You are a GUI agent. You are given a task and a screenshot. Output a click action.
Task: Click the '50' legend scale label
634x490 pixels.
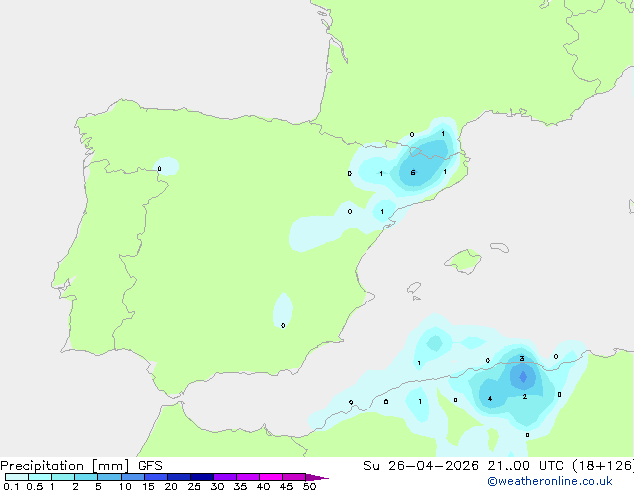click(x=309, y=486)
